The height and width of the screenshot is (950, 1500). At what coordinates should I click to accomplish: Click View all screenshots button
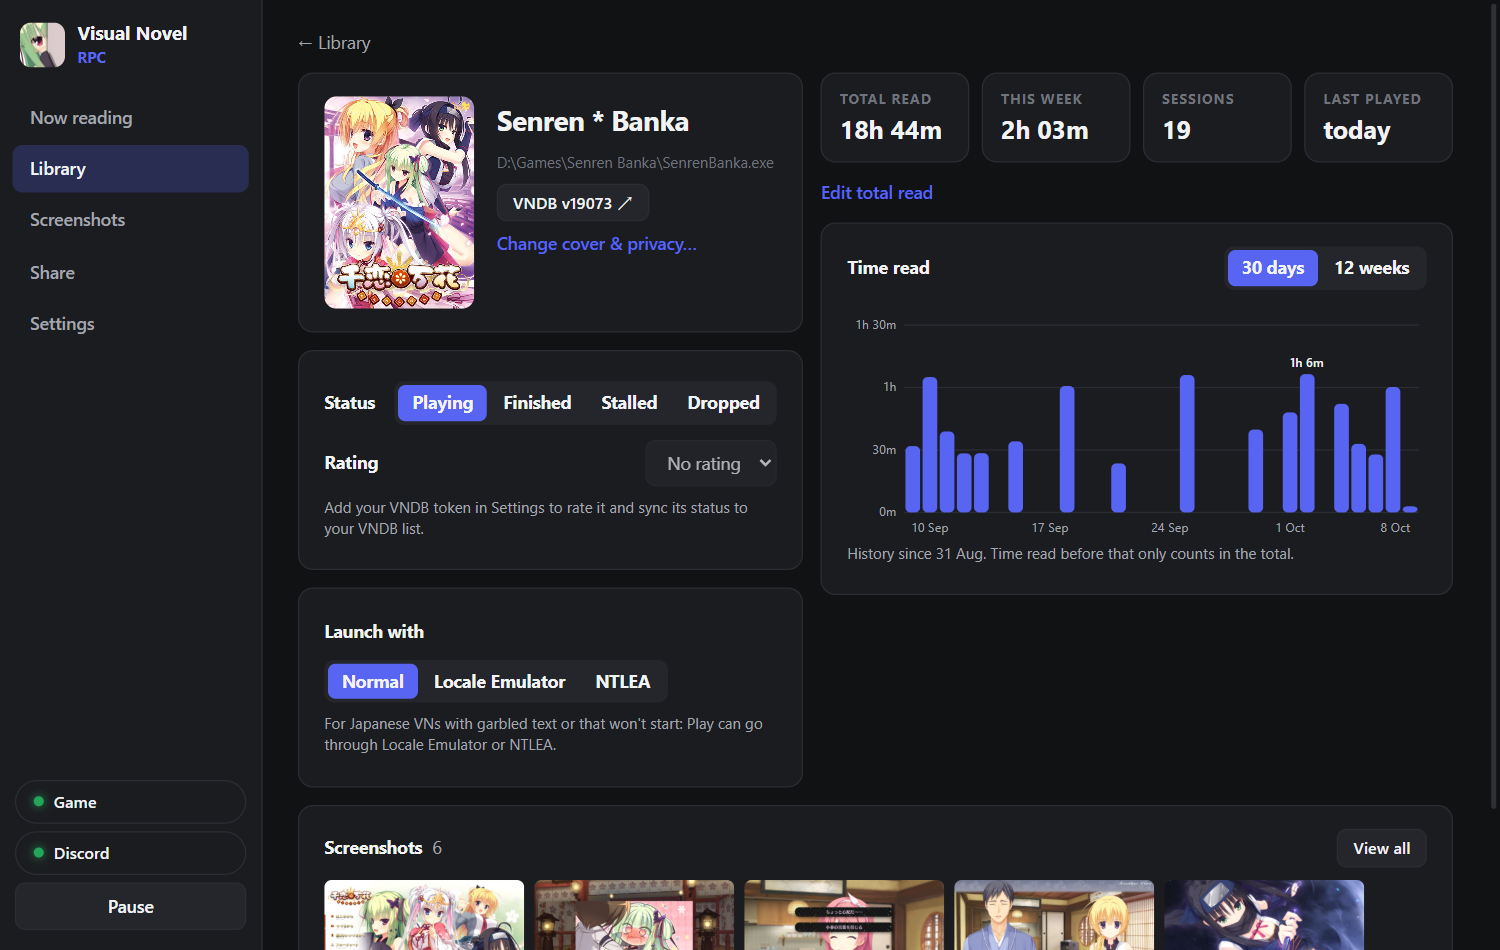[1382, 849]
